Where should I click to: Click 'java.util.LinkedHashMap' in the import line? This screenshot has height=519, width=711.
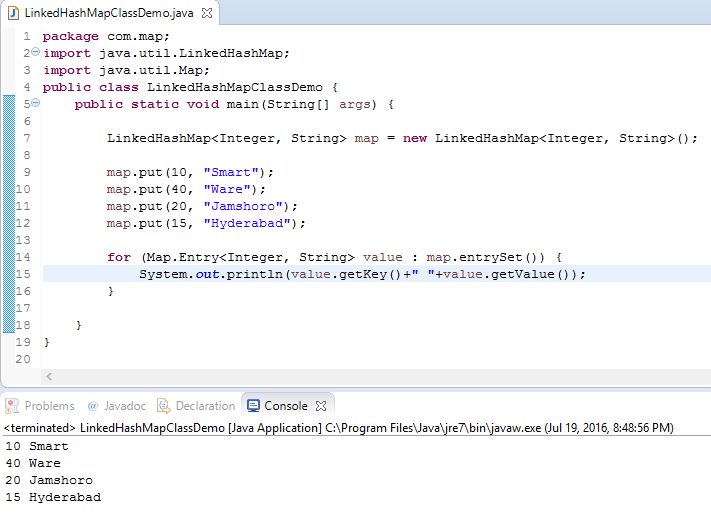(x=191, y=53)
